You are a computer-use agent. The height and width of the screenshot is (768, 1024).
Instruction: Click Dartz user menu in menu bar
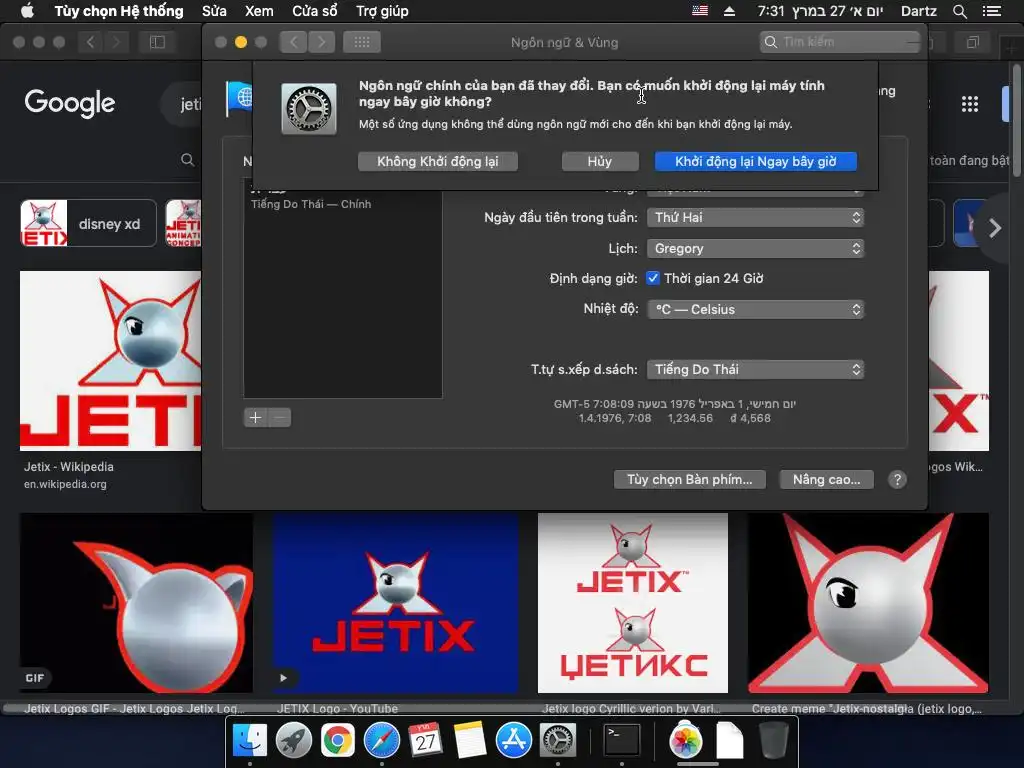click(x=918, y=11)
